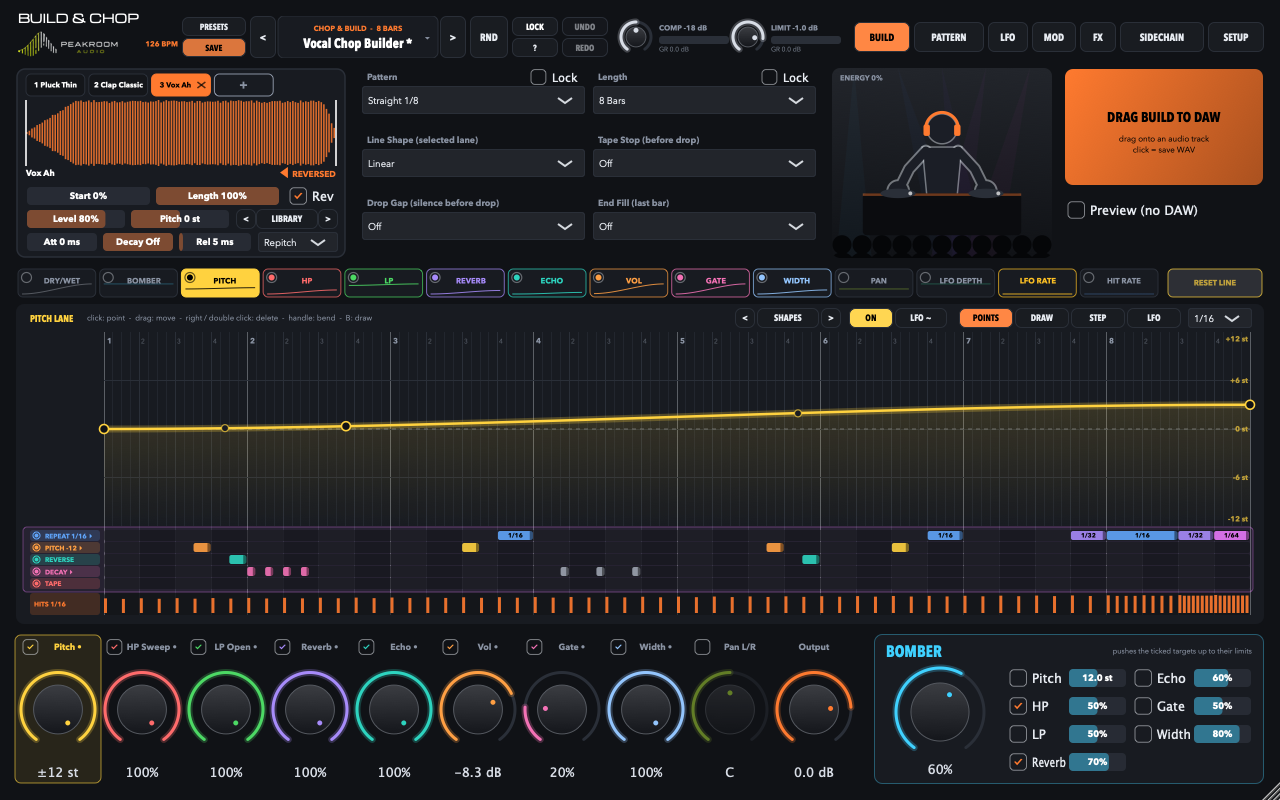Open the 1/16 grid resolution dropdown
The width and height of the screenshot is (1280, 800).
[1220, 318]
